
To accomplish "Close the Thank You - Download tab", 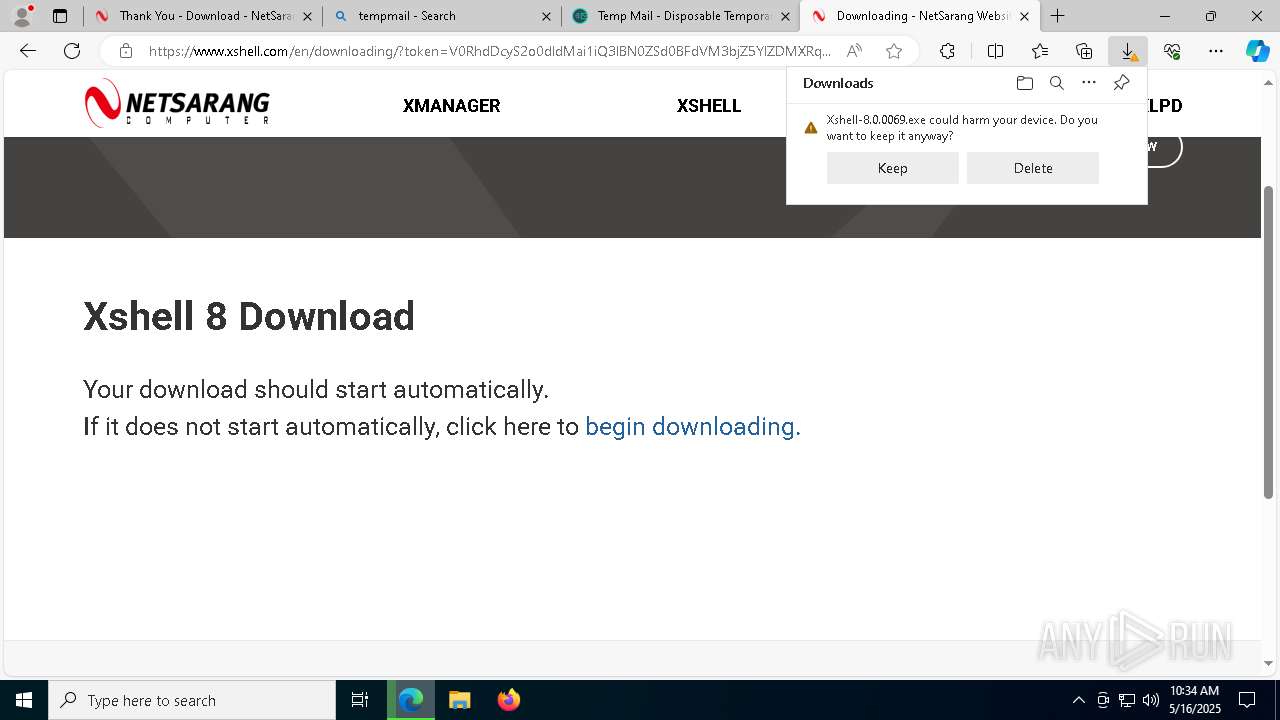I will (x=307, y=16).
